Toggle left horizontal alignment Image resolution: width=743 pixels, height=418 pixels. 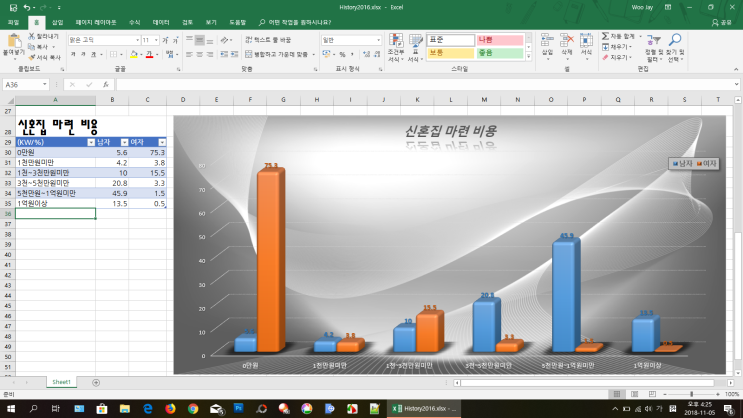point(190,55)
